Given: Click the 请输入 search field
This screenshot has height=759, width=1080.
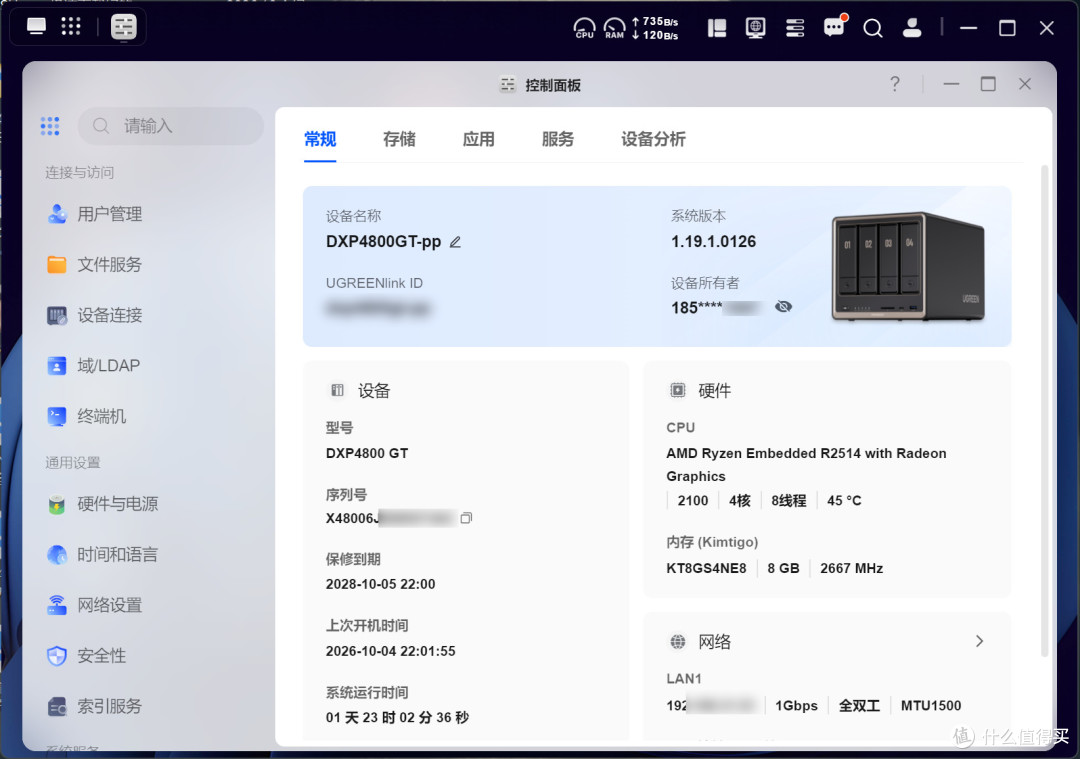Looking at the screenshot, I should [171, 126].
